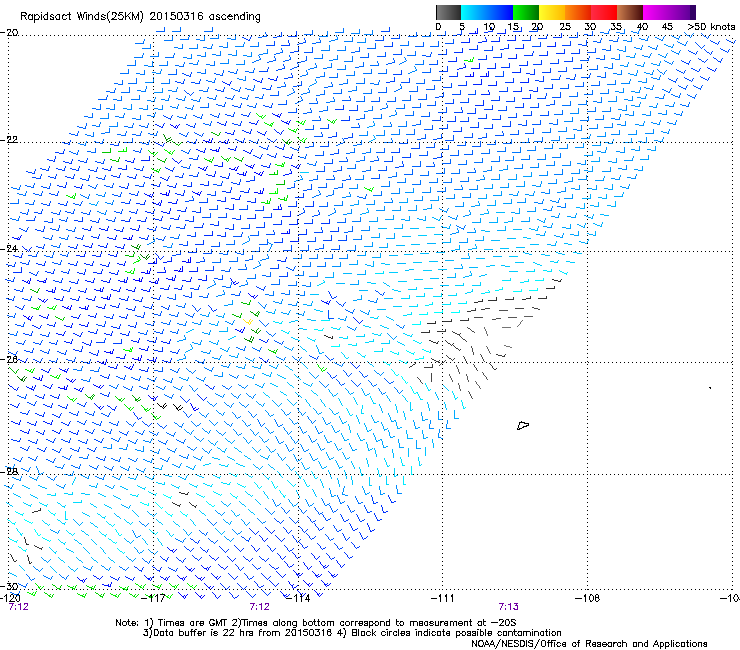This screenshot has width=740, height=650.
Task: Click the '30' label under the color bar
Action: point(590,27)
